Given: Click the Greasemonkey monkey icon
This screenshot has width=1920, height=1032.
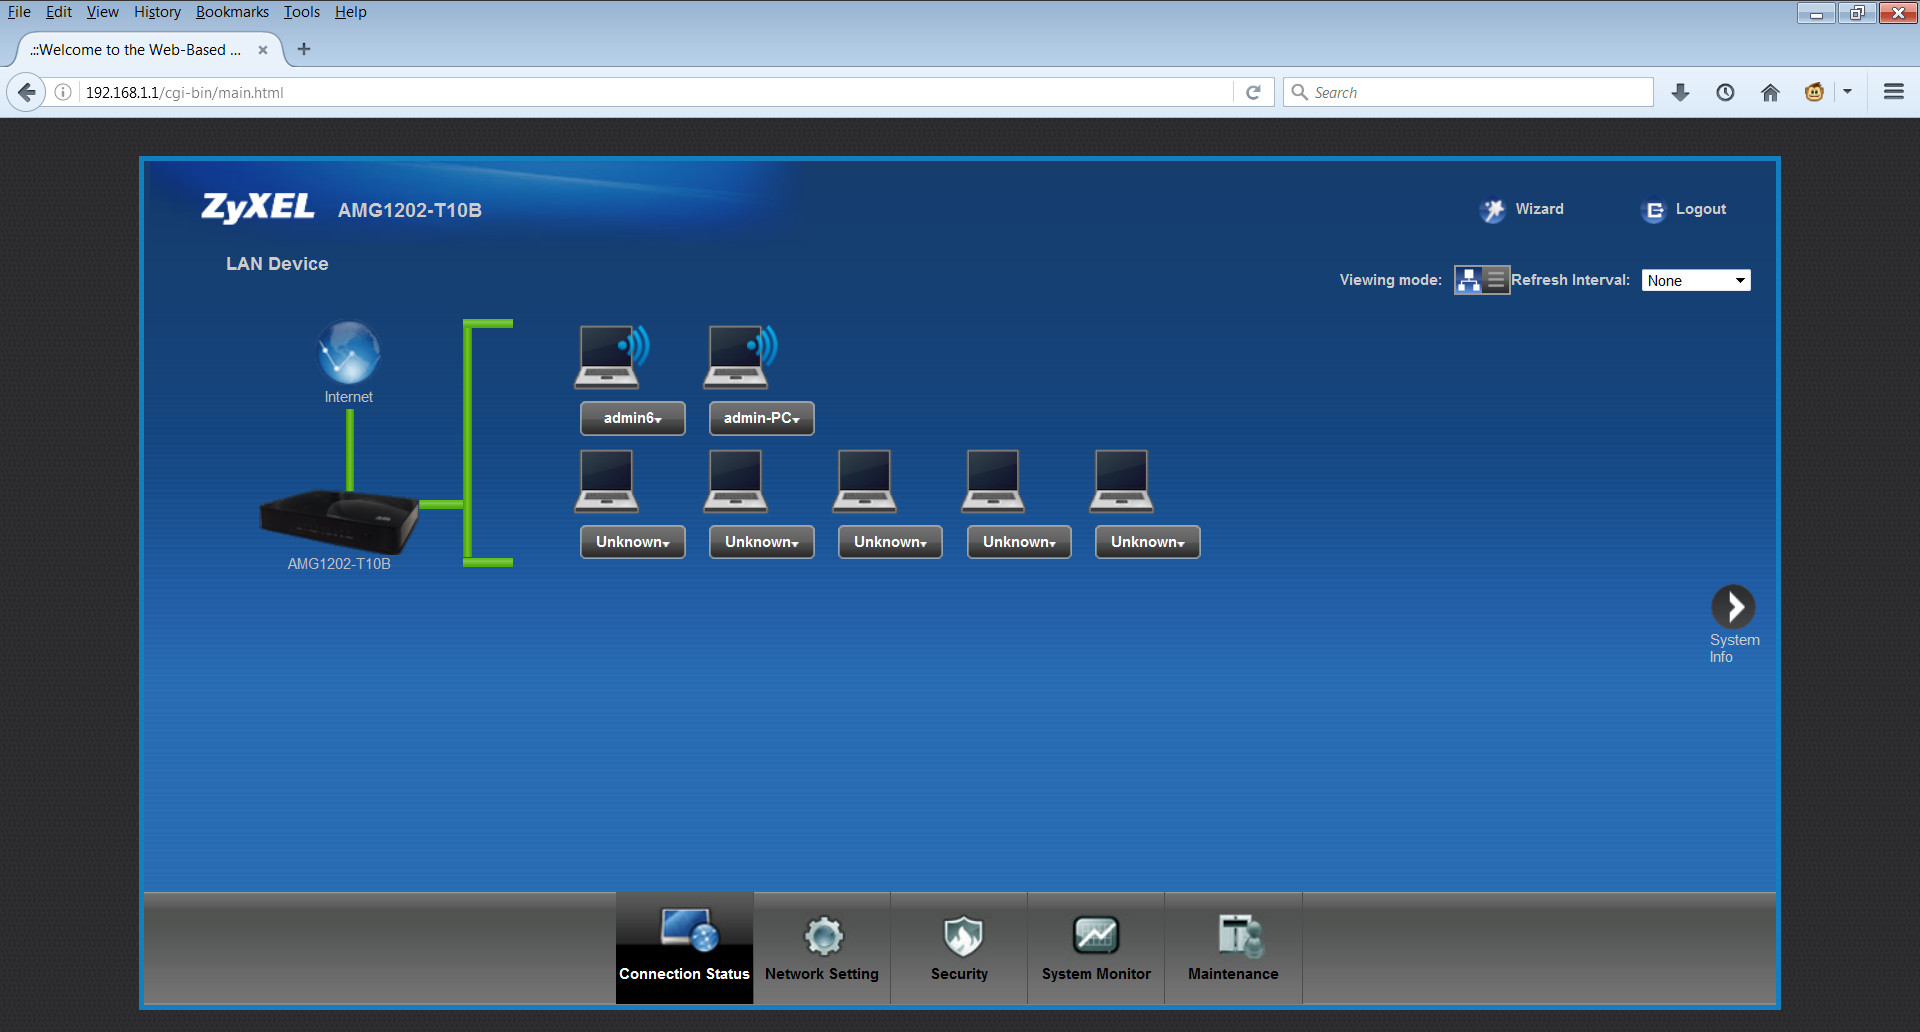Looking at the screenshot, I should (x=1814, y=92).
